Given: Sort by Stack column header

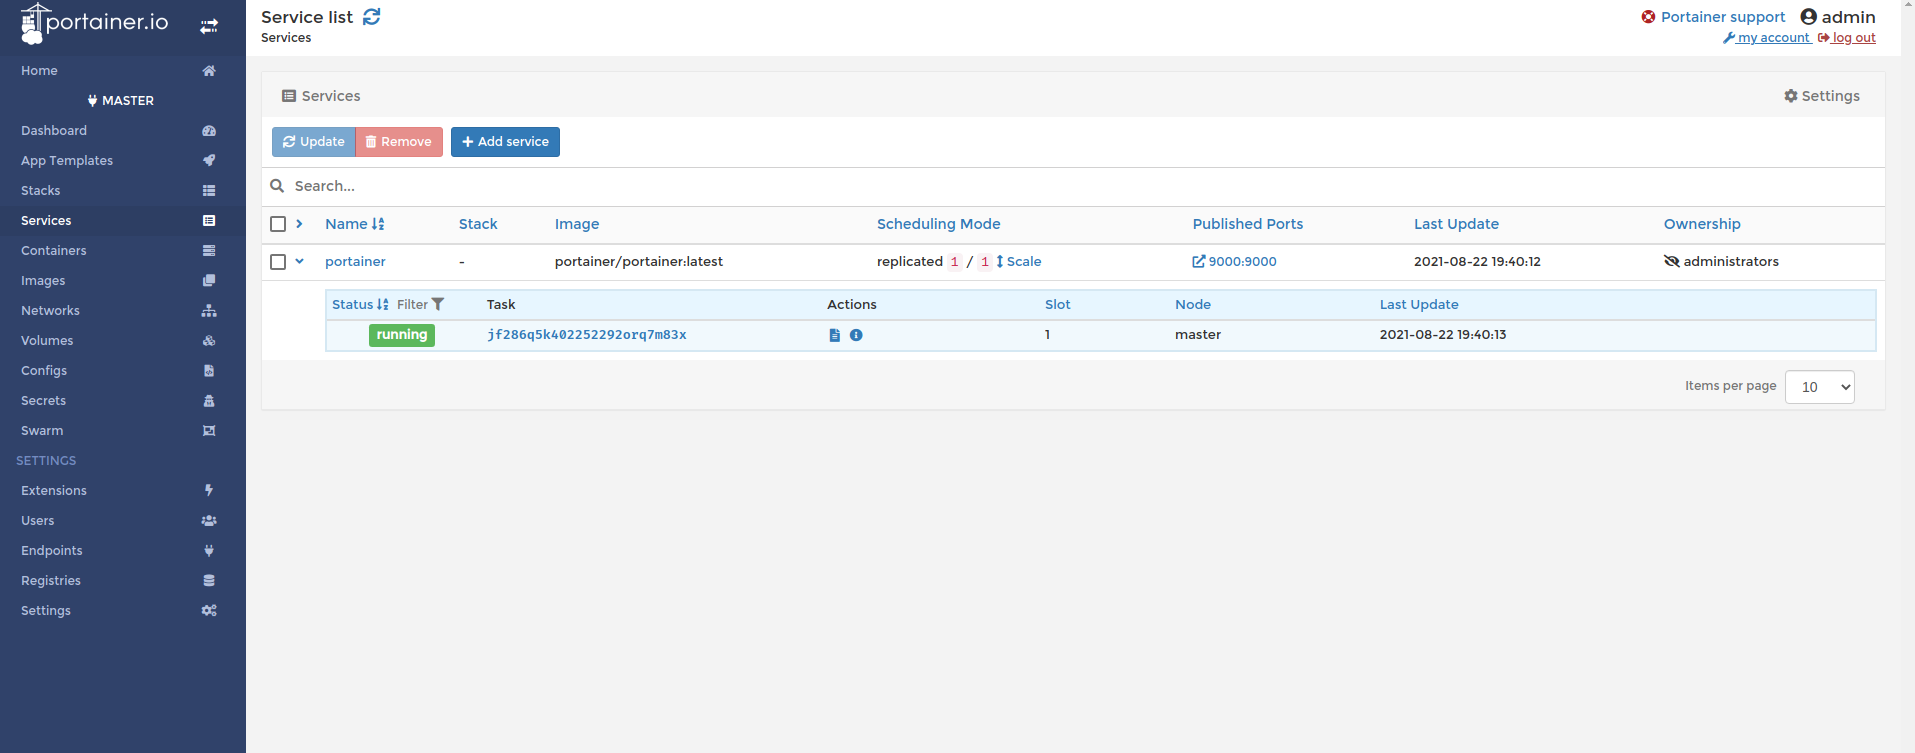Looking at the screenshot, I should pos(478,224).
